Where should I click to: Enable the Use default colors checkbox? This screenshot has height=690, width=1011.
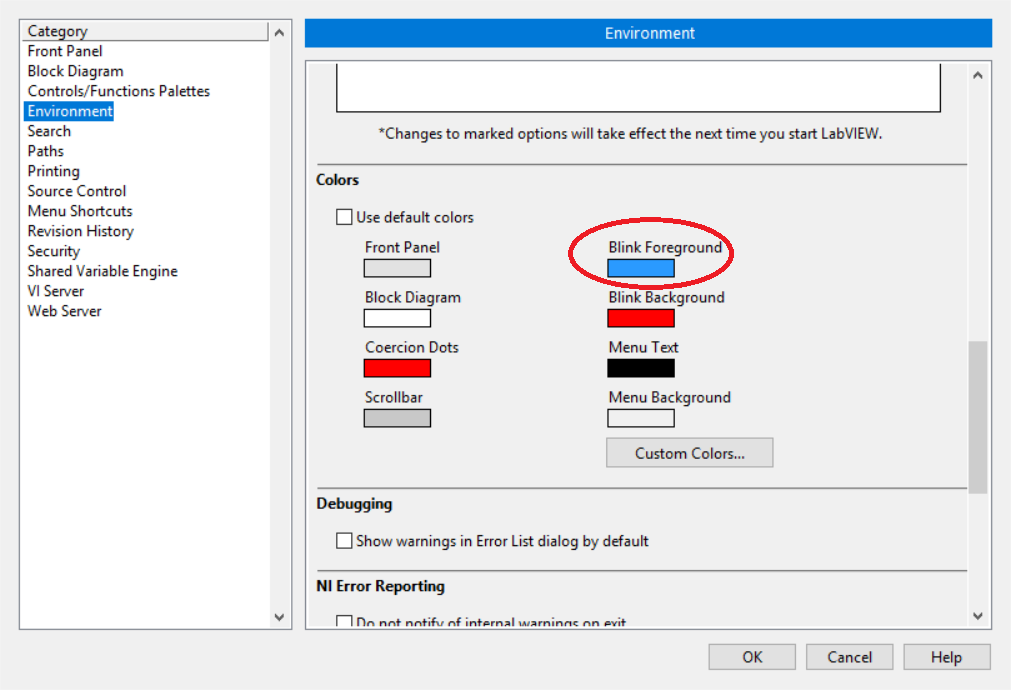345,217
